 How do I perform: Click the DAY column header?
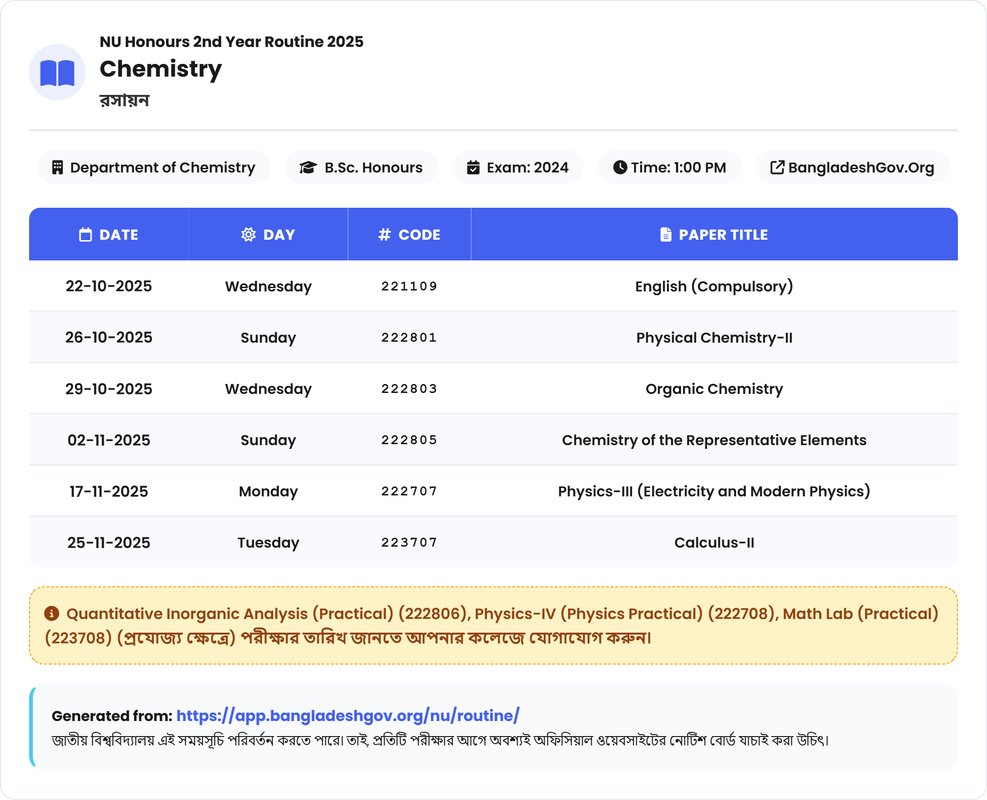(x=268, y=235)
